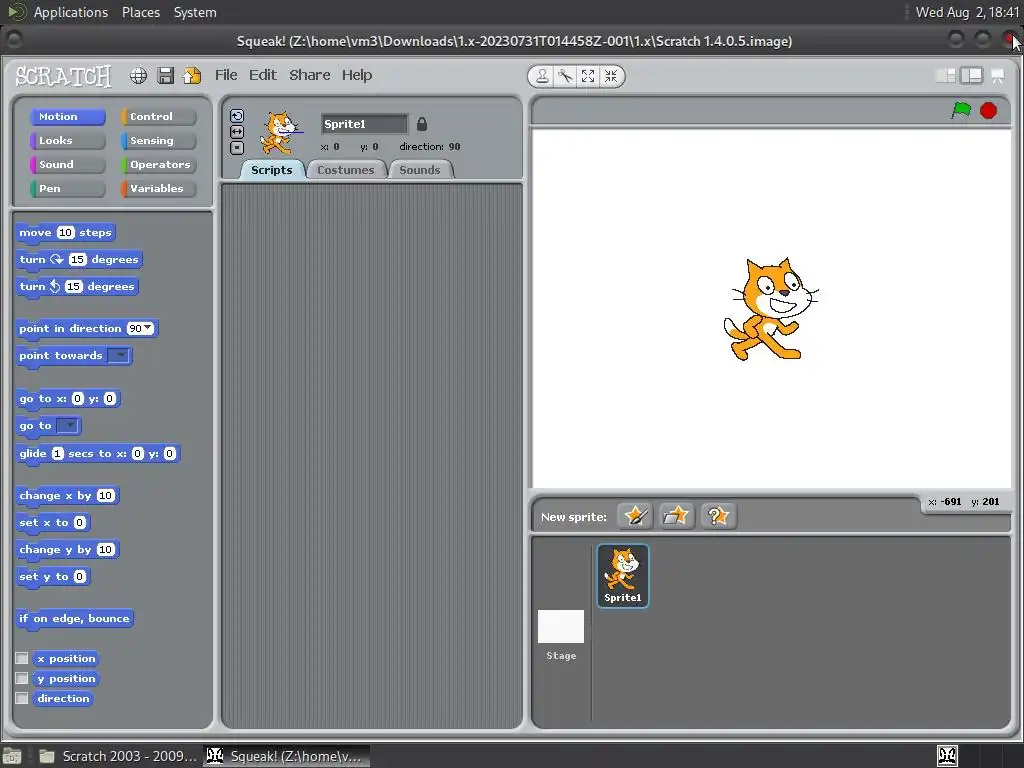Viewport: 1024px width, 768px height.
Task: Open the File menu
Action: pyautogui.click(x=226, y=75)
